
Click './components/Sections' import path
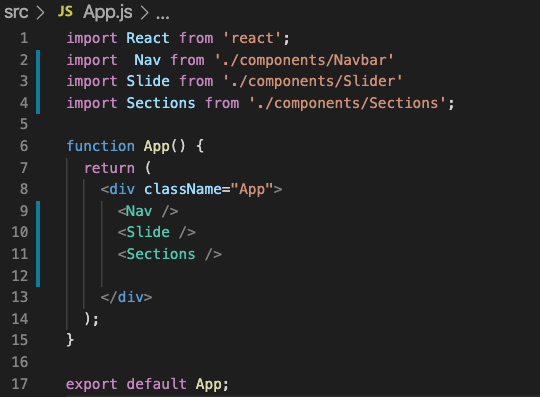pos(347,103)
